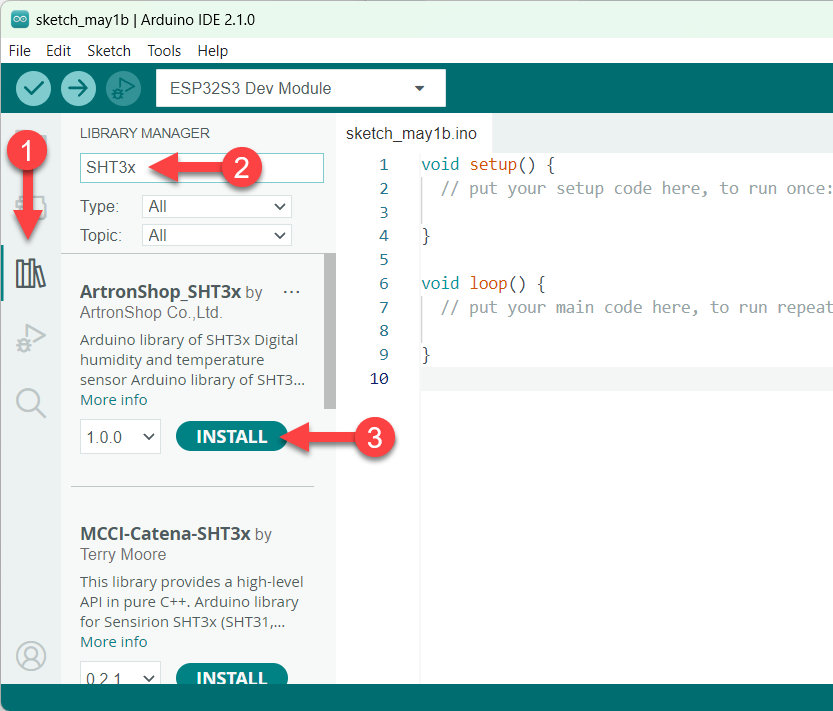Open the File menu
The image size is (833, 711).
pyautogui.click(x=20, y=51)
